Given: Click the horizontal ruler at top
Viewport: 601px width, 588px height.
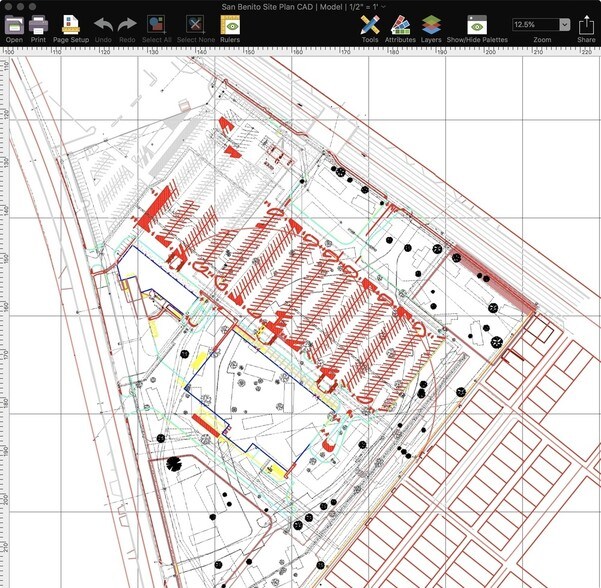Looking at the screenshot, I should pyautogui.click(x=300, y=52).
